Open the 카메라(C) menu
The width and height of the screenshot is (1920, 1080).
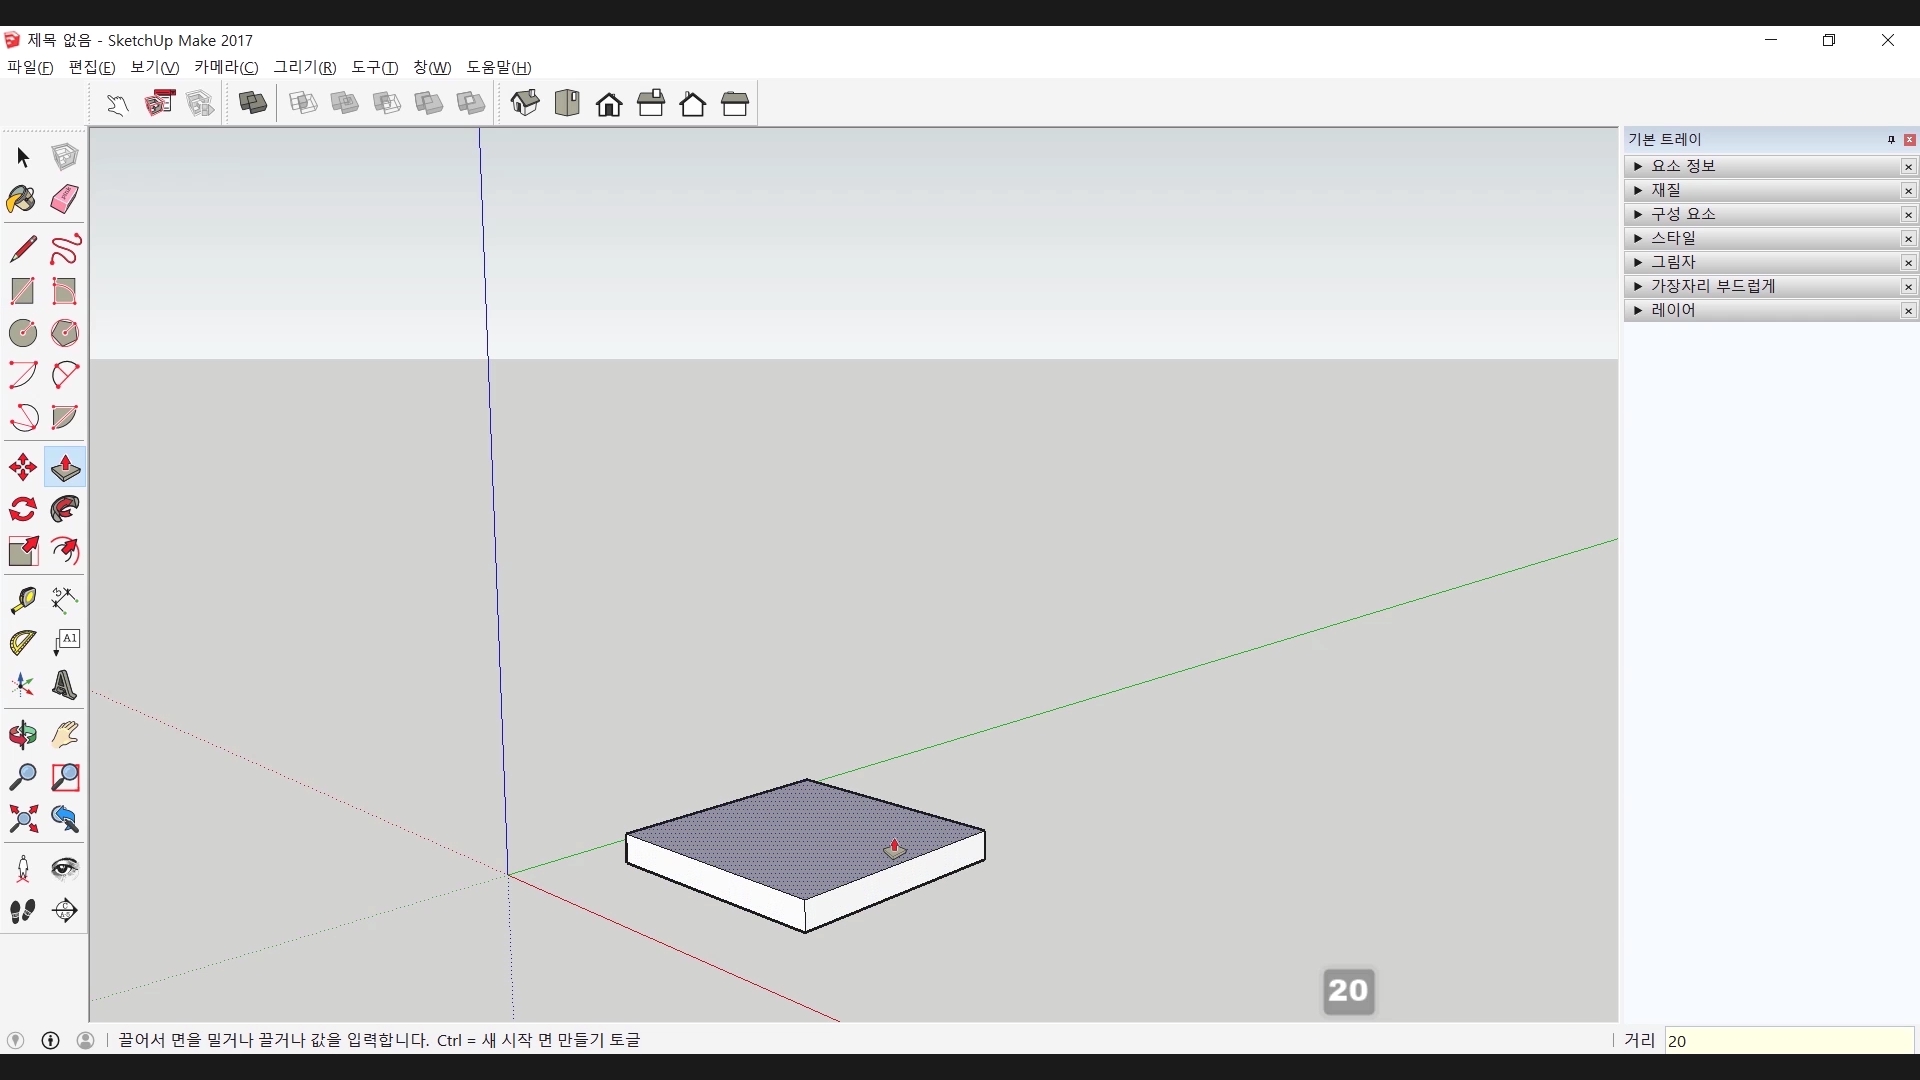(226, 67)
